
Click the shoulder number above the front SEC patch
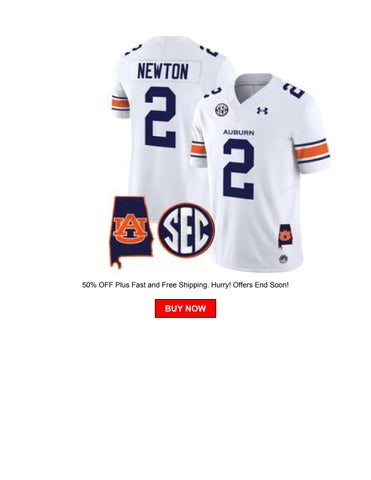click(213, 92)
